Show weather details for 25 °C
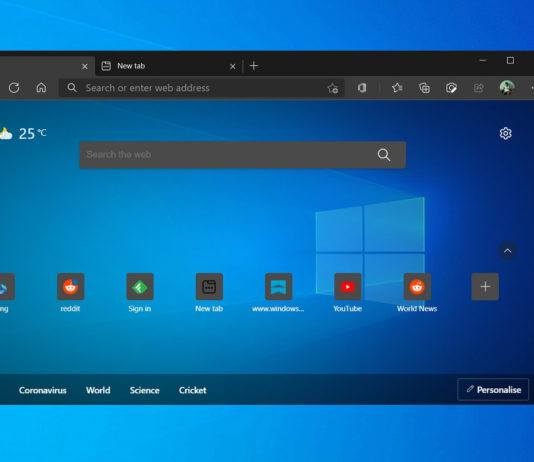The image size is (534, 462). tap(23, 133)
